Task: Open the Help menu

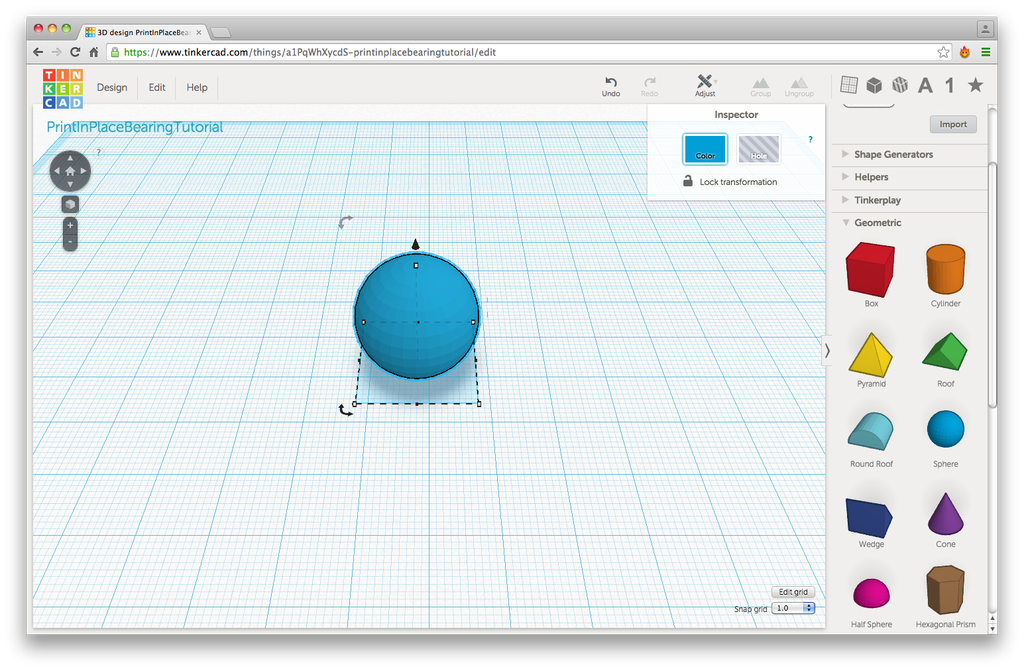Action: (x=197, y=88)
